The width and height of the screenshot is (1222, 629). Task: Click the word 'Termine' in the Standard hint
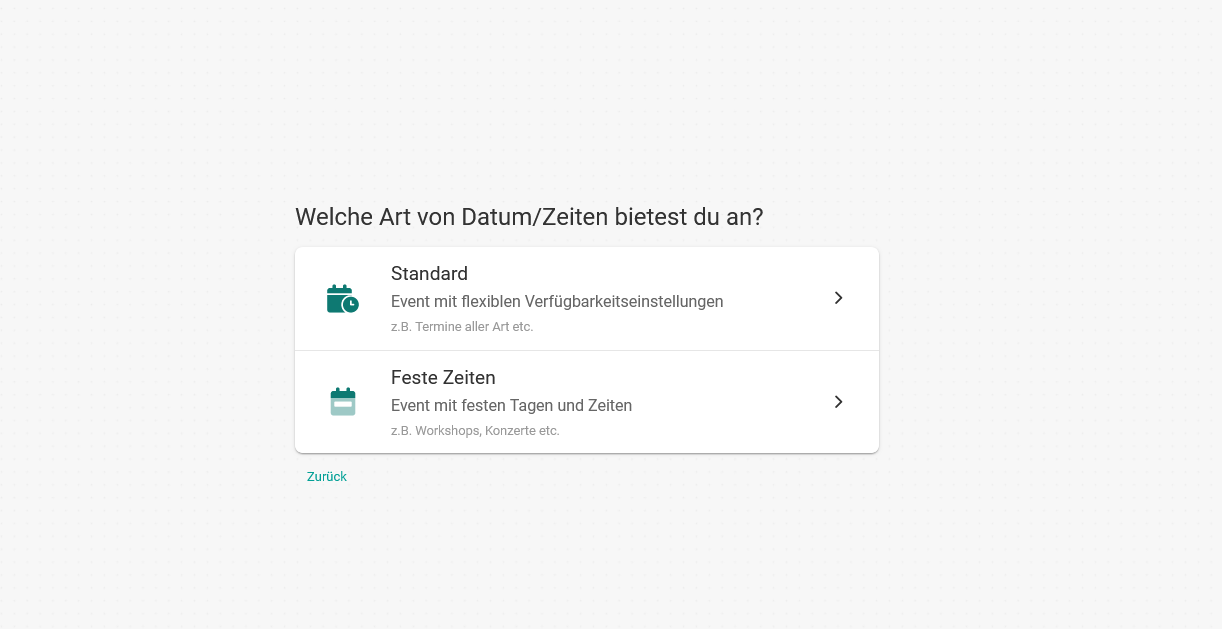(x=438, y=327)
